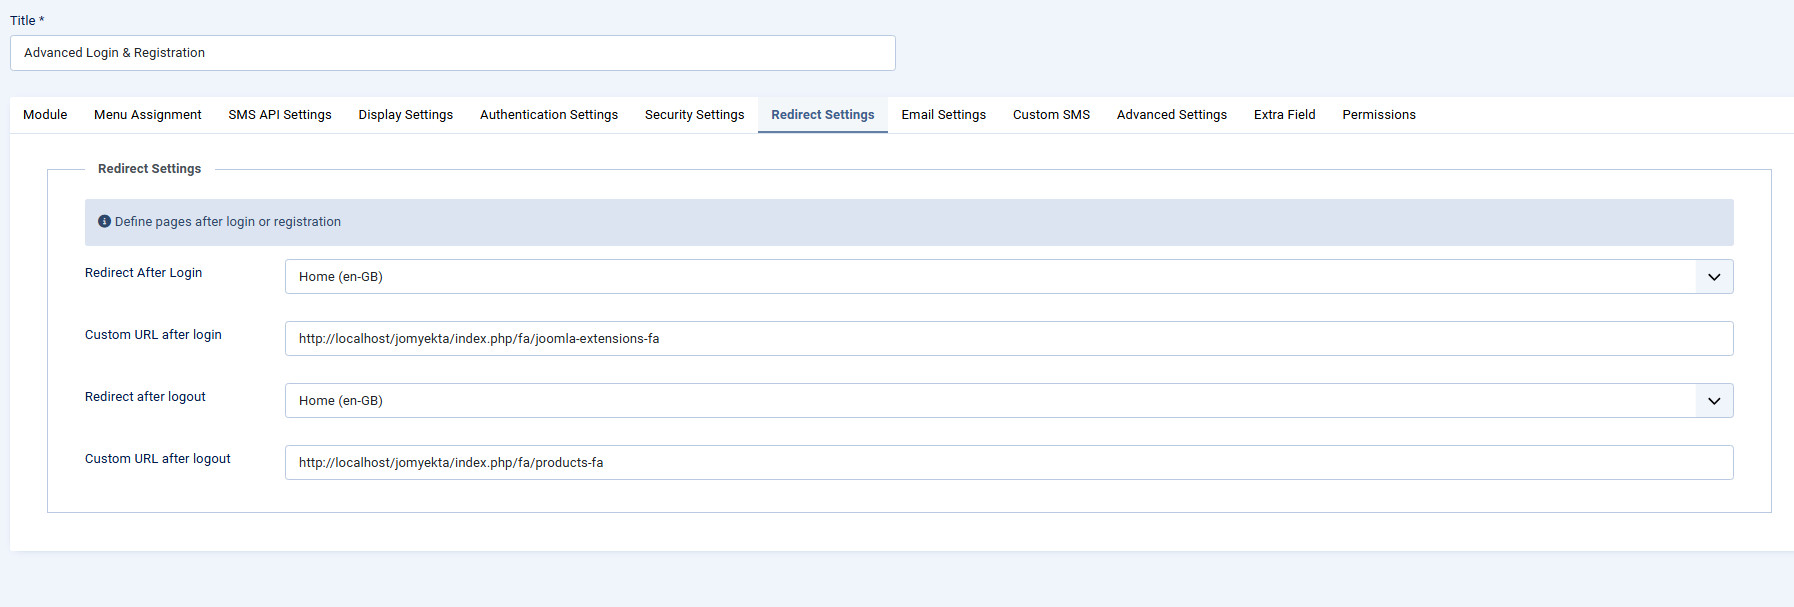Open the Menu Assignment tab
1794x607 pixels.
pos(148,115)
